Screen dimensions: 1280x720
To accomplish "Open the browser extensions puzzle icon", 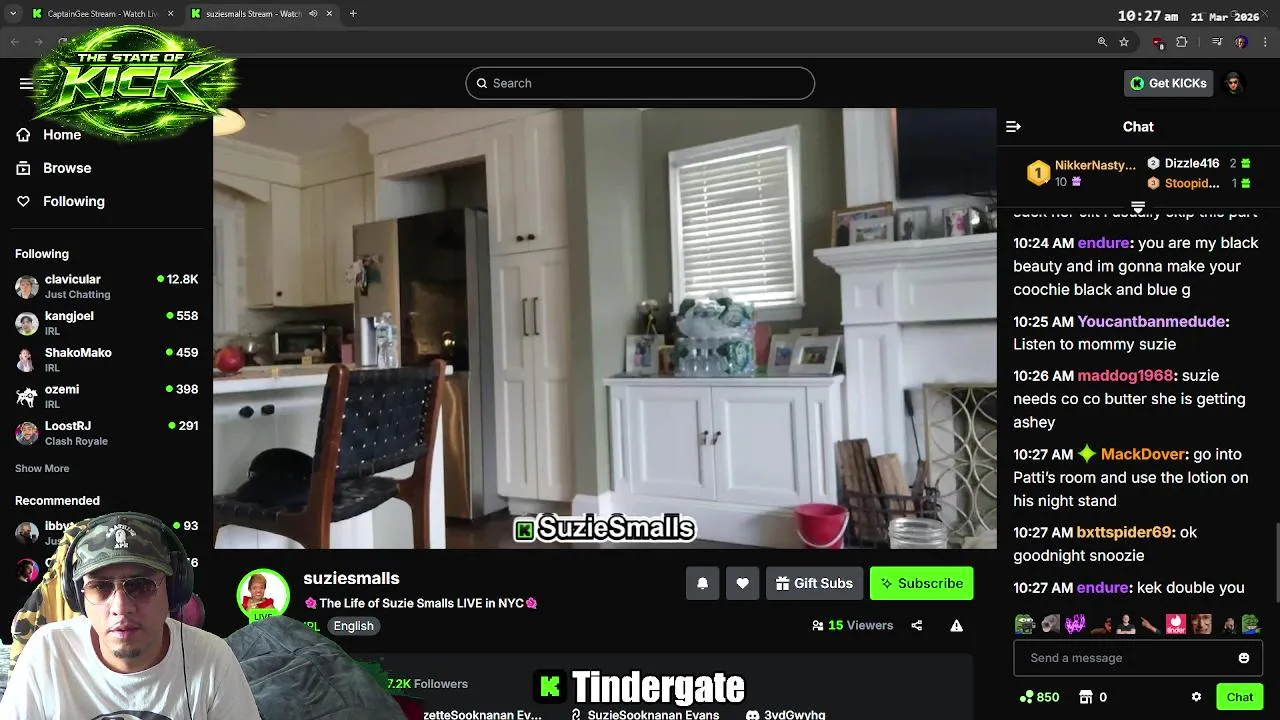I will 1182,42.
